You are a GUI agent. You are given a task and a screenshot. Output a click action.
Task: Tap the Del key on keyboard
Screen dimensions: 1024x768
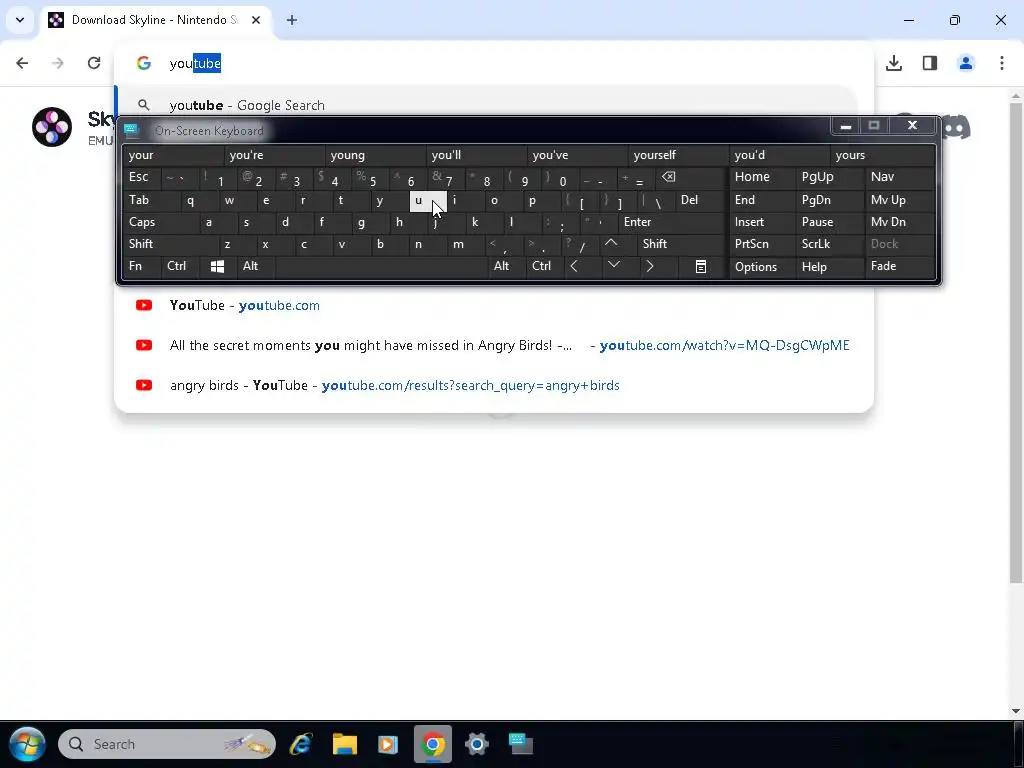[699, 200]
